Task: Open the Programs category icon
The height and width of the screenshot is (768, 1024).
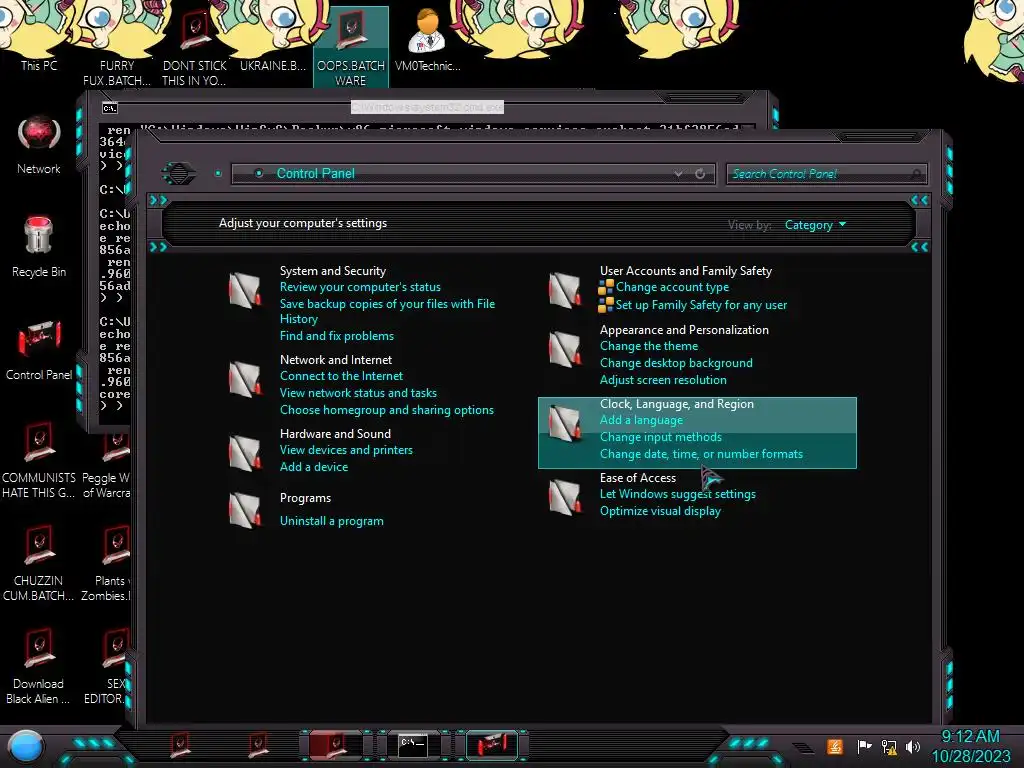Action: (x=244, y=509)
